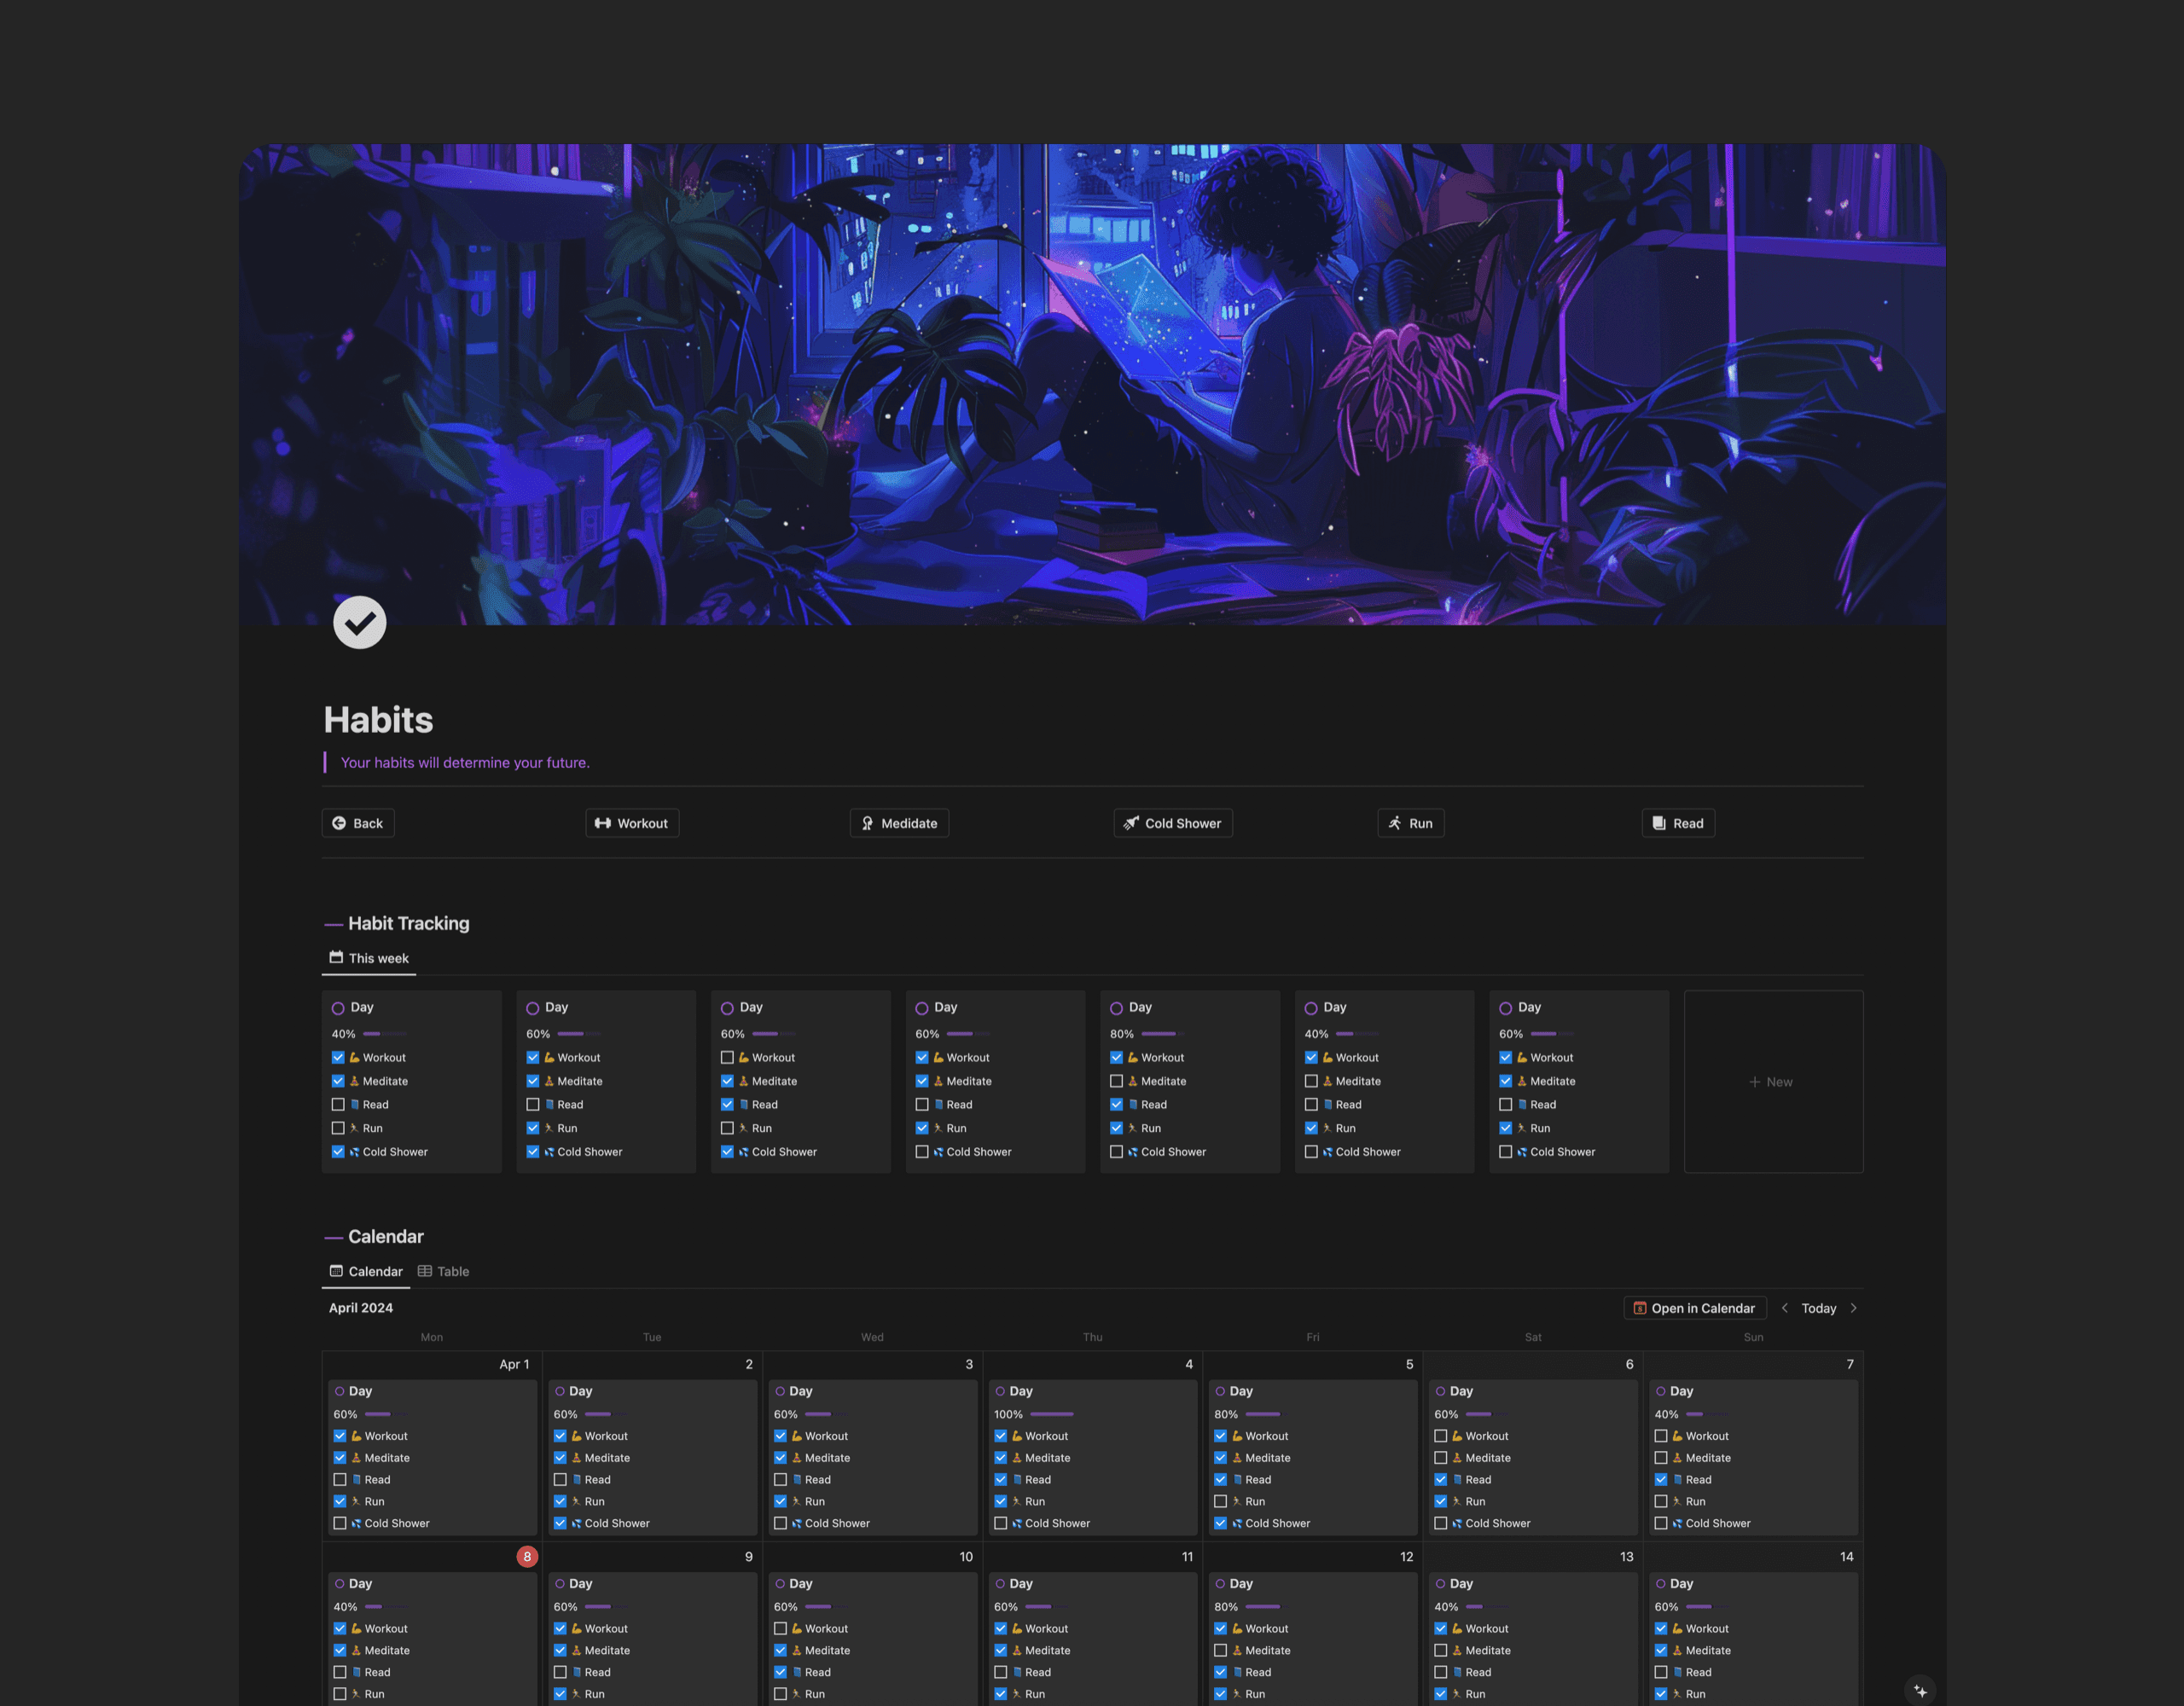Go to next month with right chevron
Image resolution: width=2184 pixels, height=1706 pixels.
coord(1853,1308)
